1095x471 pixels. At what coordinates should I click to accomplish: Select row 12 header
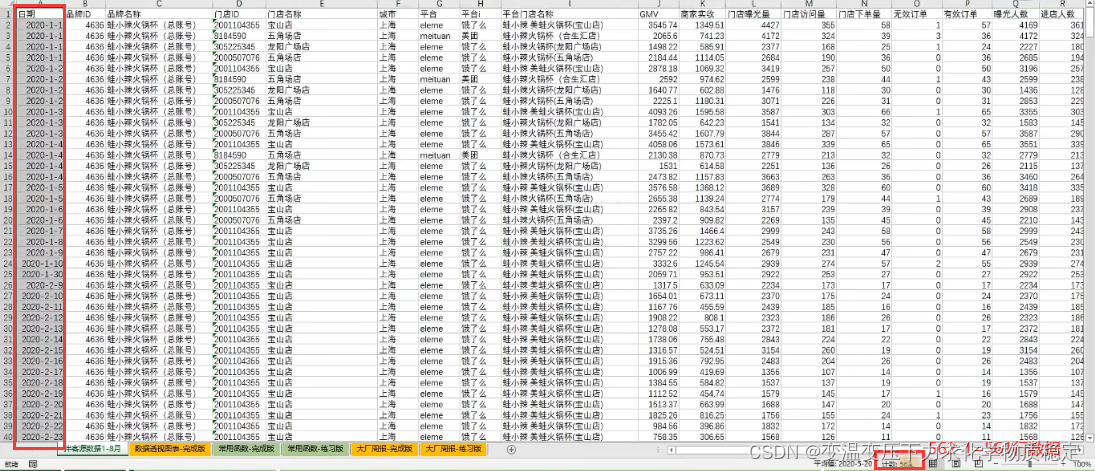point(8,133)
